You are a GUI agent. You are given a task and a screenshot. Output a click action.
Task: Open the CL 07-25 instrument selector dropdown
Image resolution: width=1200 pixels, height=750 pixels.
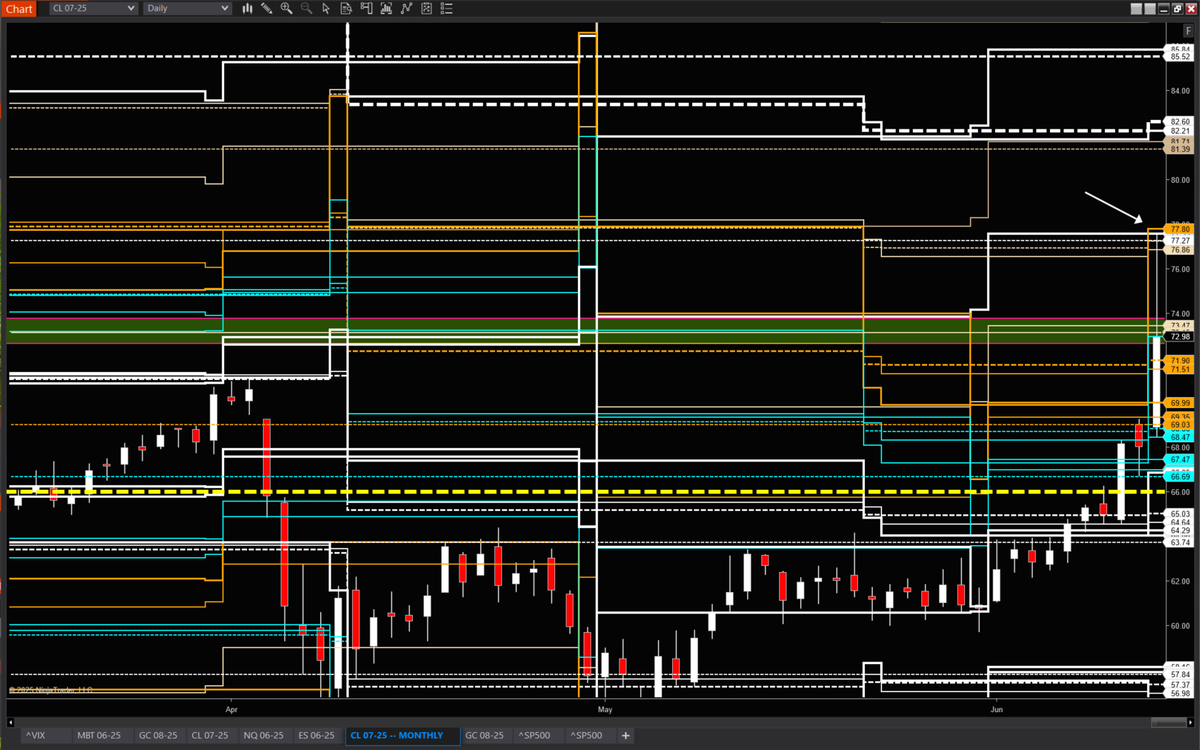(93, 8)
